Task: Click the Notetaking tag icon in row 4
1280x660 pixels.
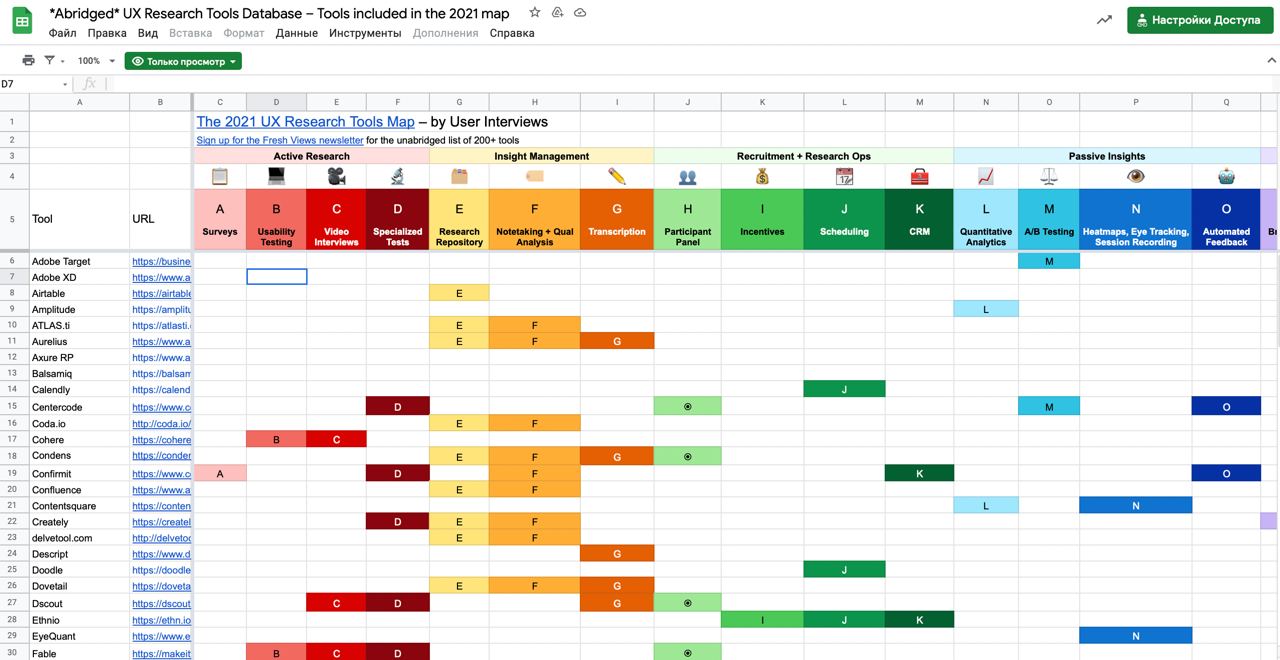Action: pyautogui.click(x=534, y=176)
